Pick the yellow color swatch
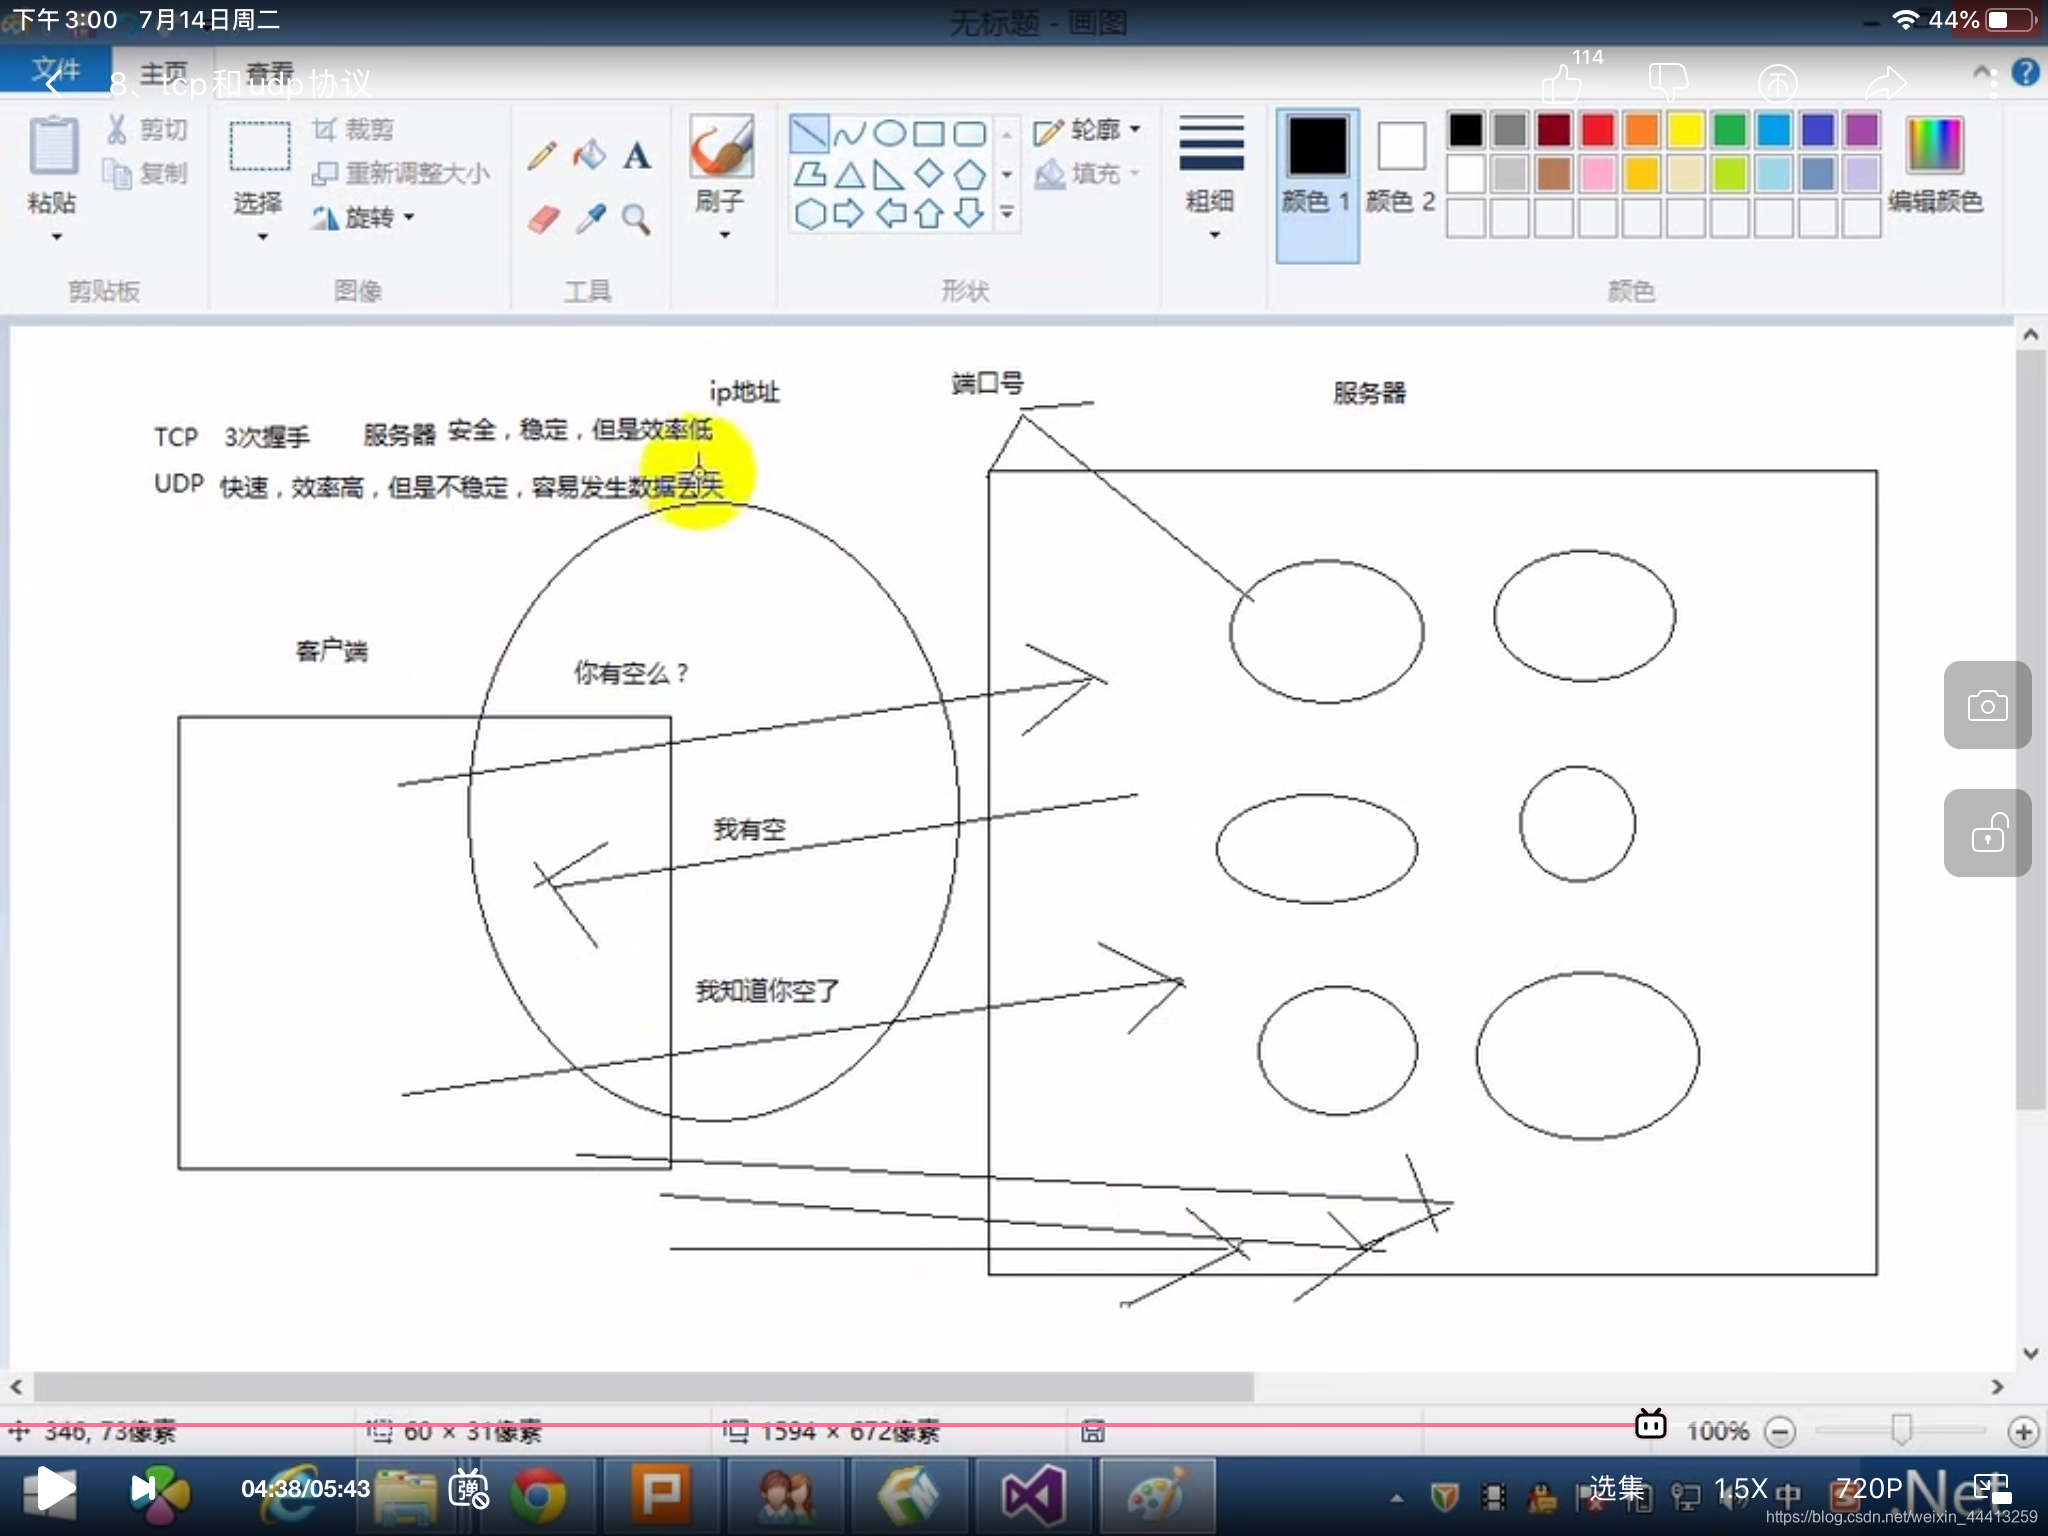Viewport: 2048px width, 1536px height. (1685, 130)
